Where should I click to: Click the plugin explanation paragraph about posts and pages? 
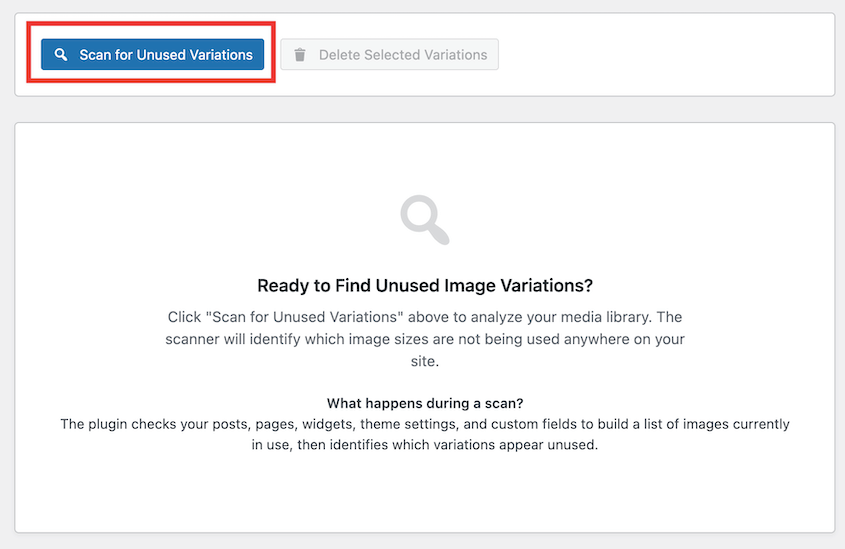(425, 434)
